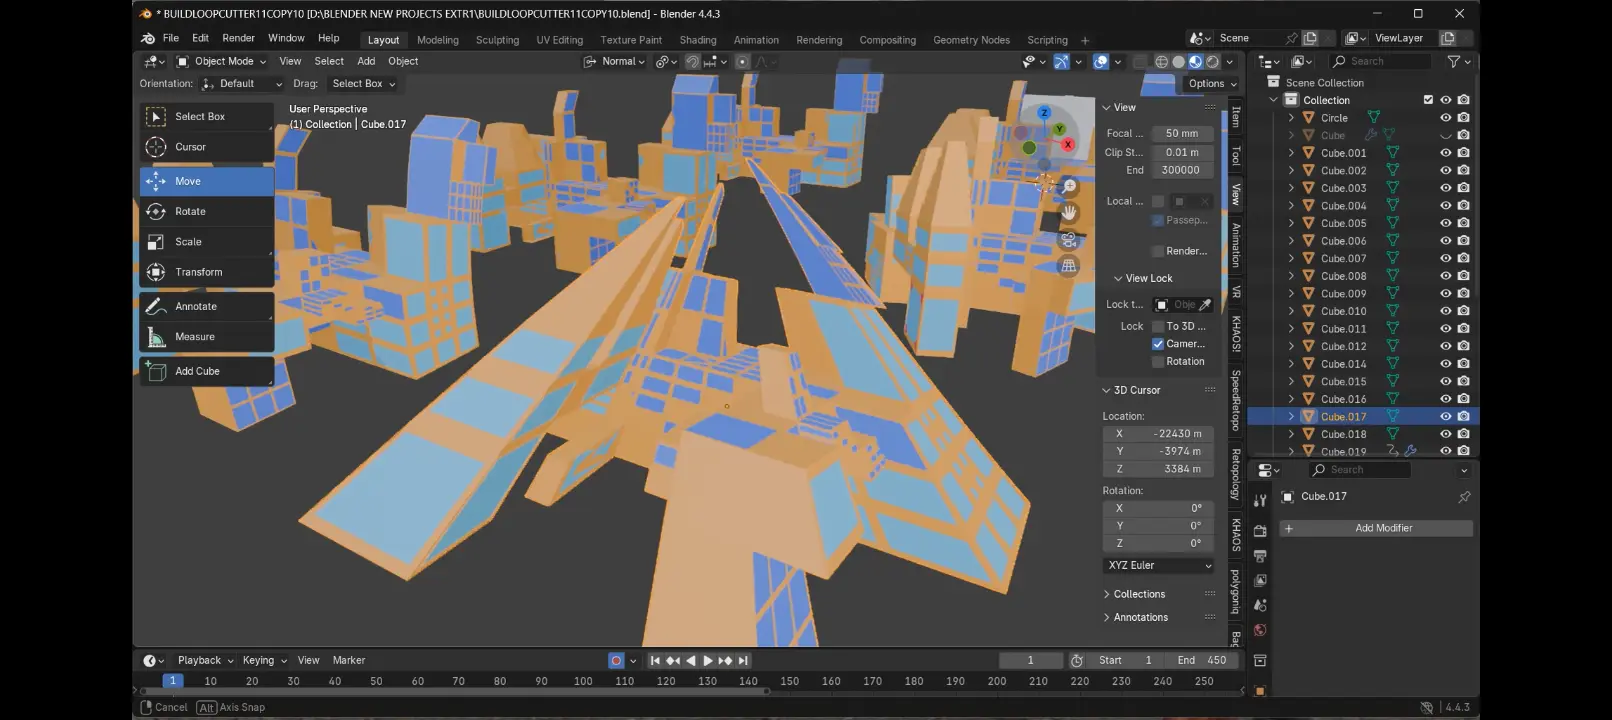Open the XYZ Euler rotation dropdown
This screenshot has height=720, width=1612.
[x=1159, y=566]
